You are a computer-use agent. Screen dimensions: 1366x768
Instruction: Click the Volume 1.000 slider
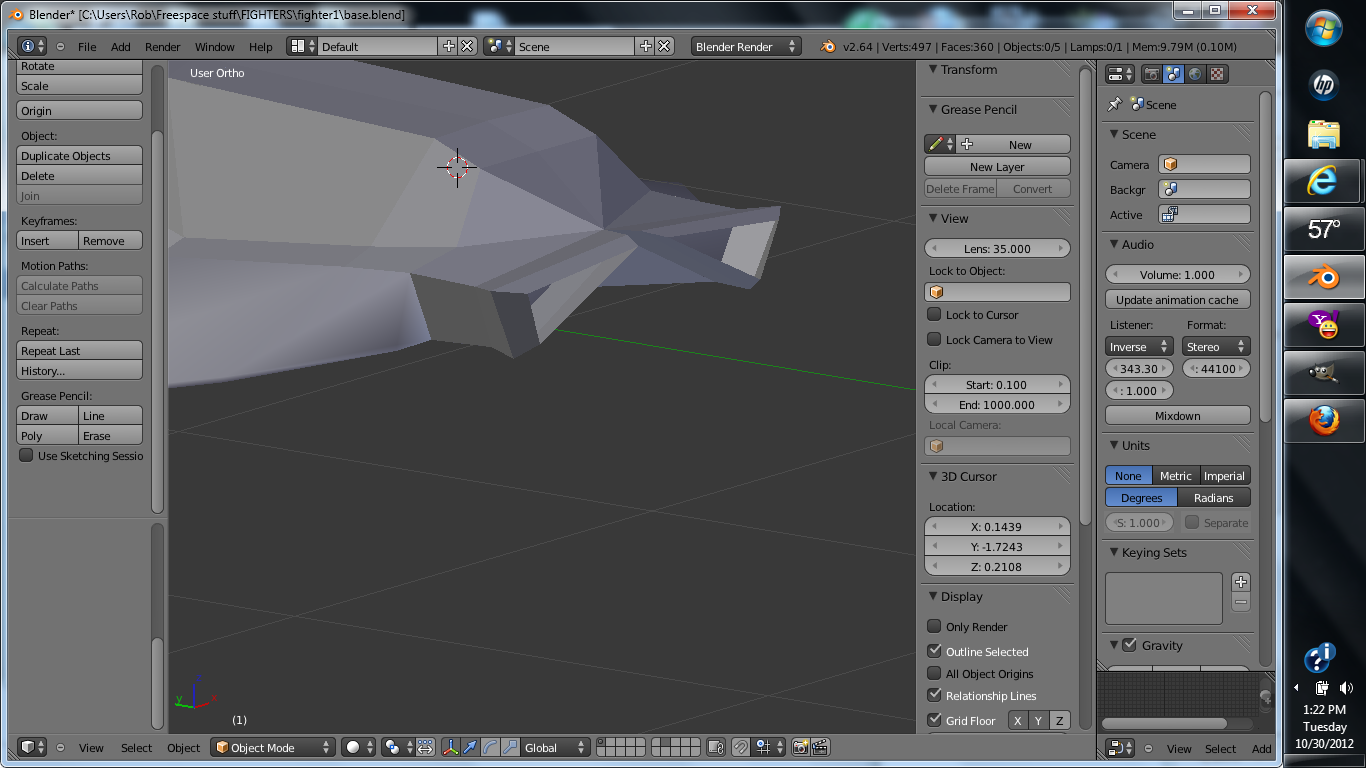pyautogui.click(x=1178, y=274)
